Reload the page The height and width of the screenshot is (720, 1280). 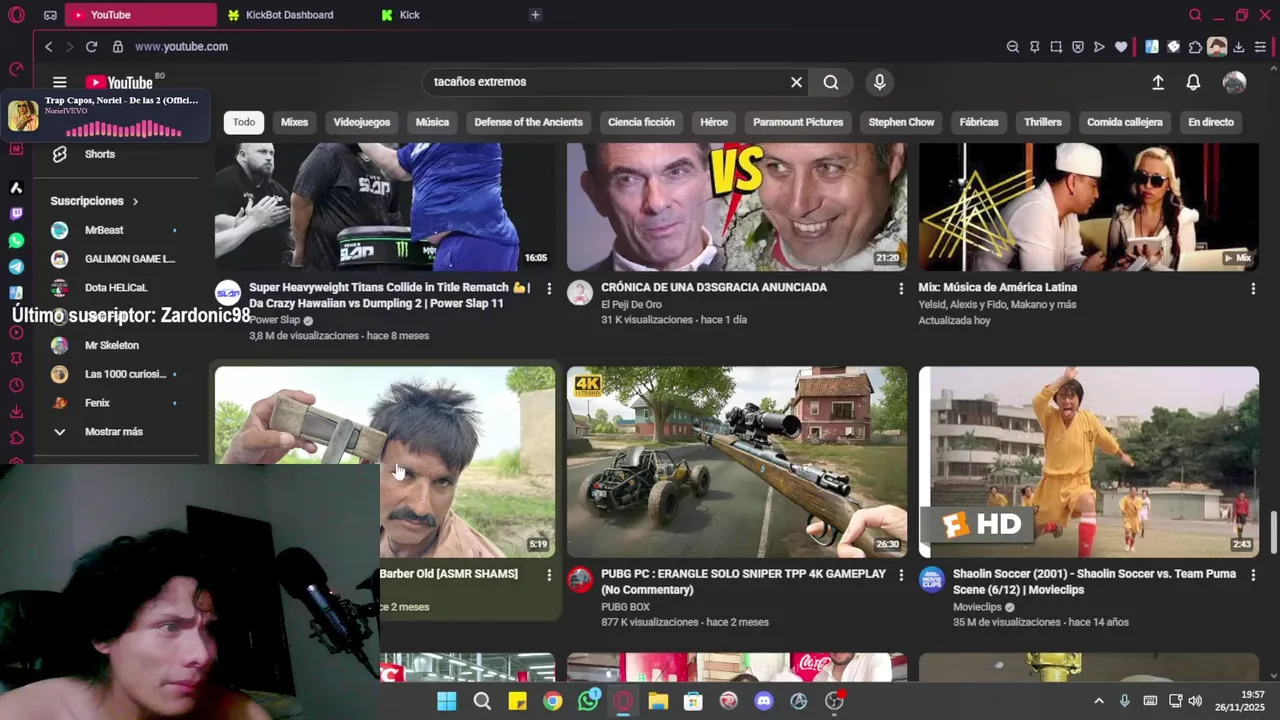(91, 47)
